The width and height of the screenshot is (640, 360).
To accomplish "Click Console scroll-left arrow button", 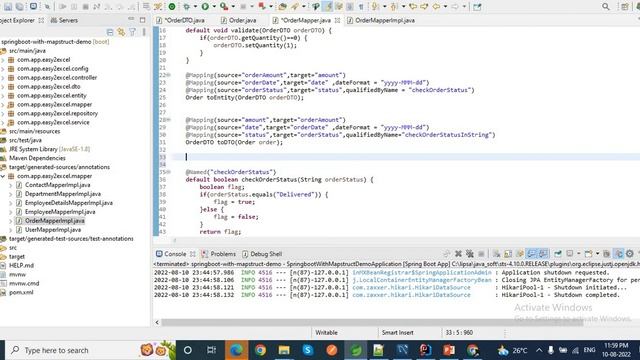I will 158,322.
